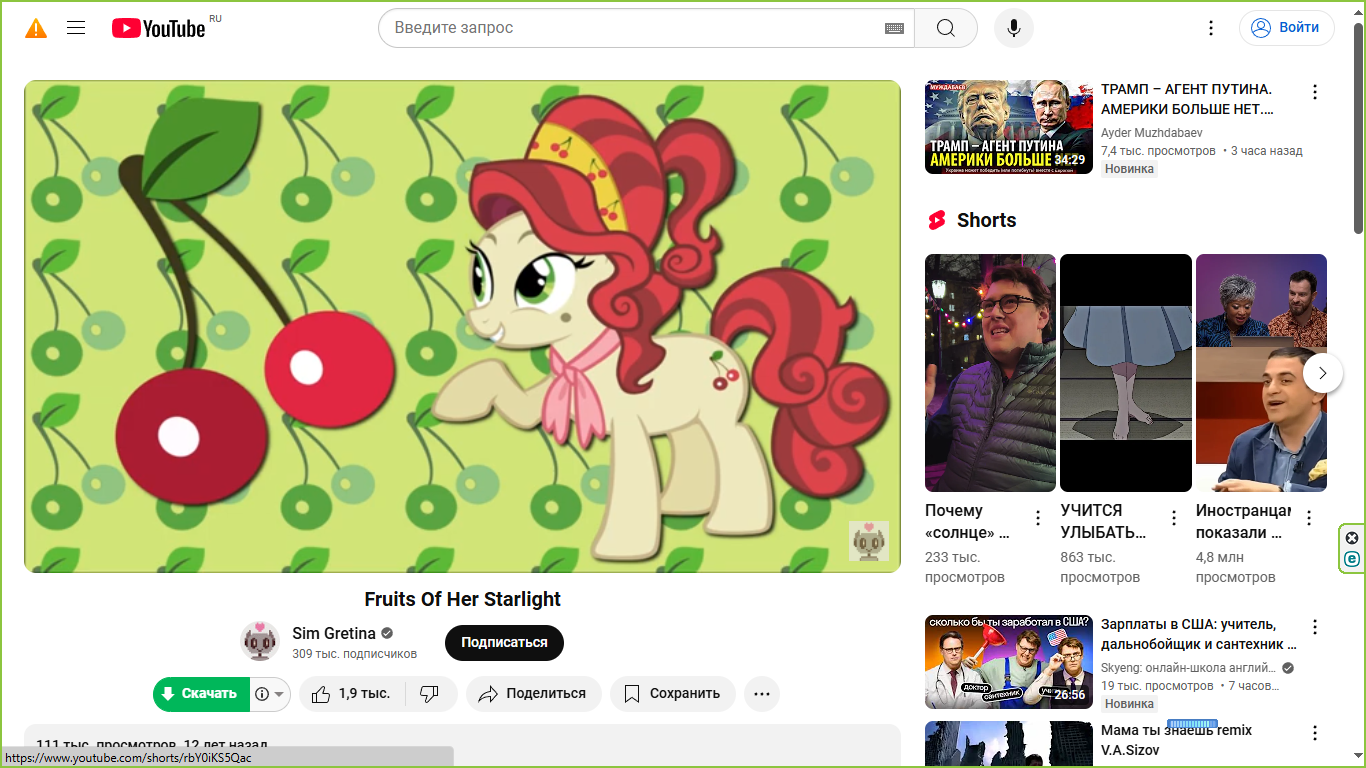This screenshot has height=768, width=1366.
Task: Open the Почему «солнце» short thumbnail
Action: coord(990,373)
